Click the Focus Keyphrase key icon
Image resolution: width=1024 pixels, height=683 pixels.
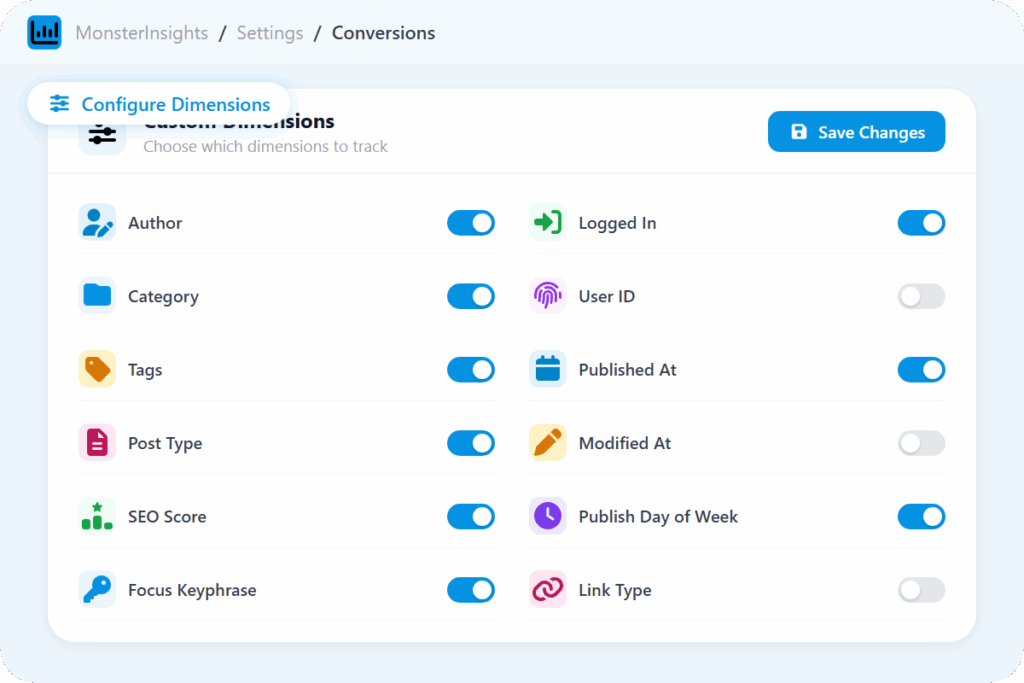point(97,590)
